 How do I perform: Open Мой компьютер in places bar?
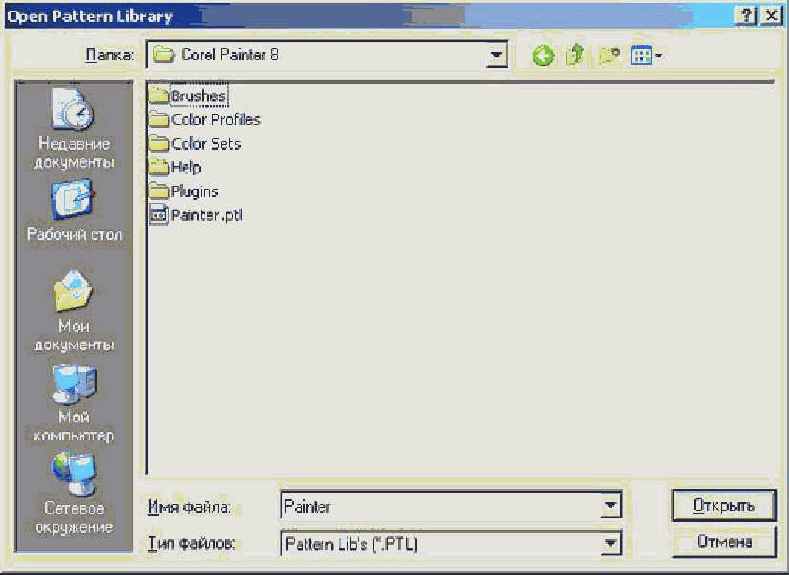pos(74,404)
